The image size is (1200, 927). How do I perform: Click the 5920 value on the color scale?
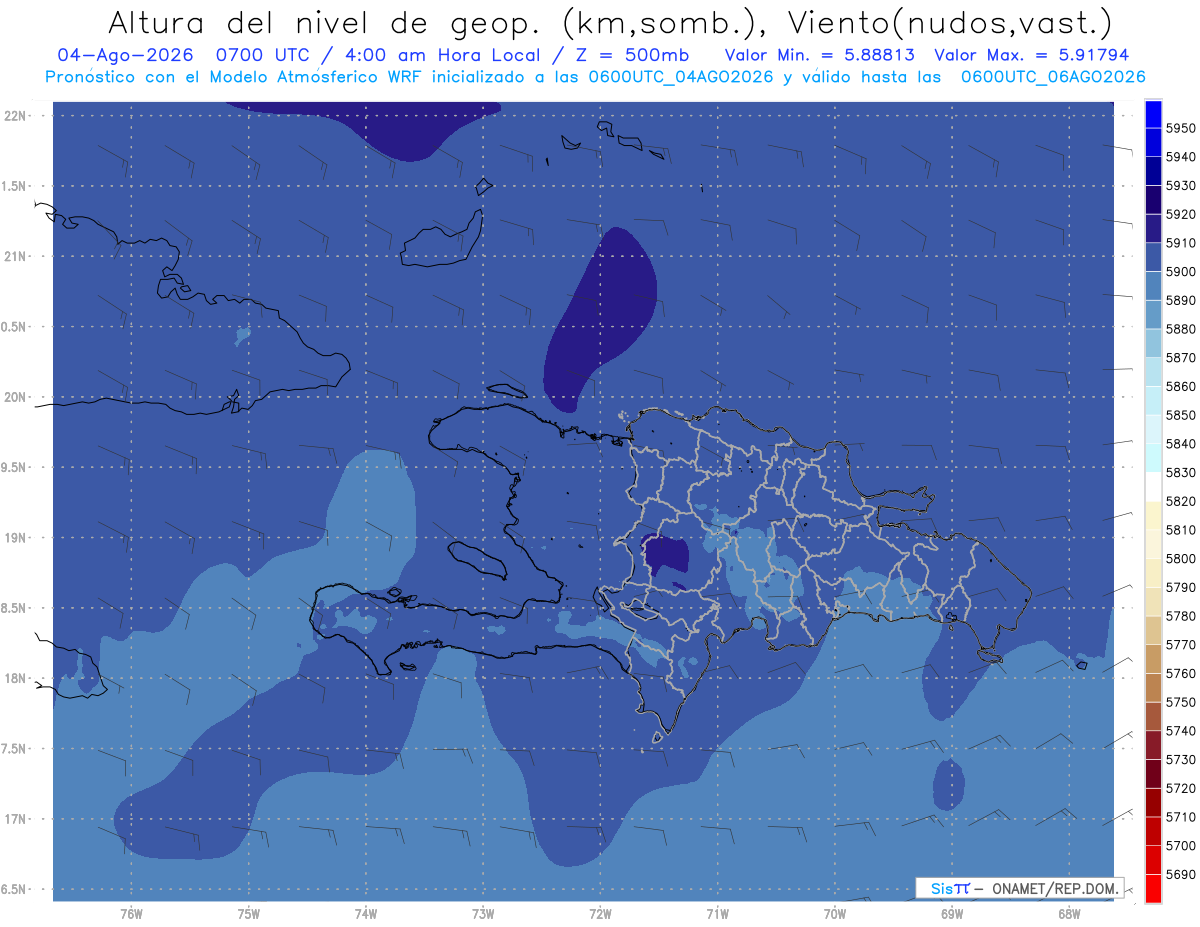(1181, 214)
